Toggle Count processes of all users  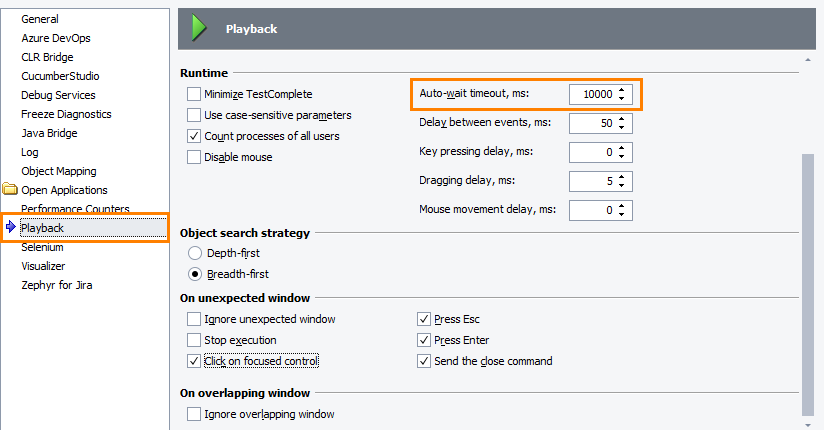coord(194,135)
